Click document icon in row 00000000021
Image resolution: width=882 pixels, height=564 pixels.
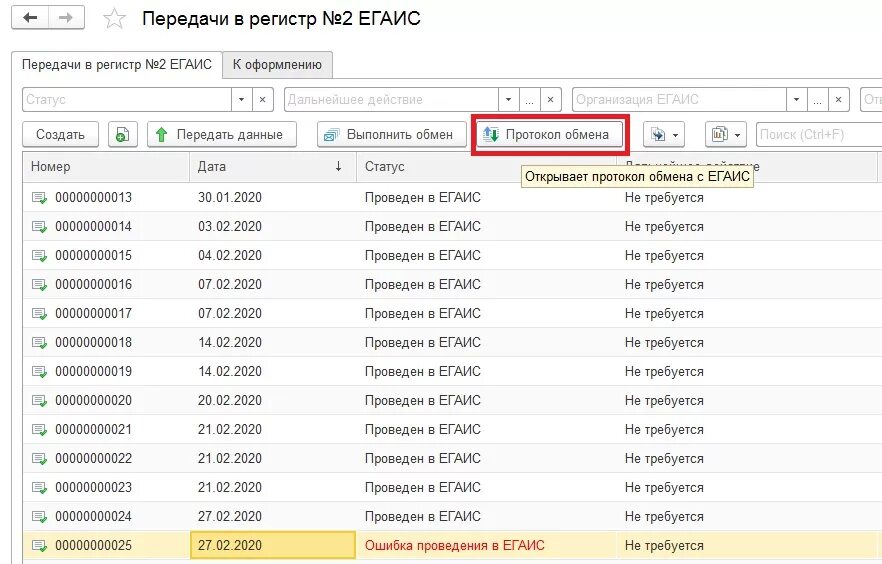coord(39,430)
